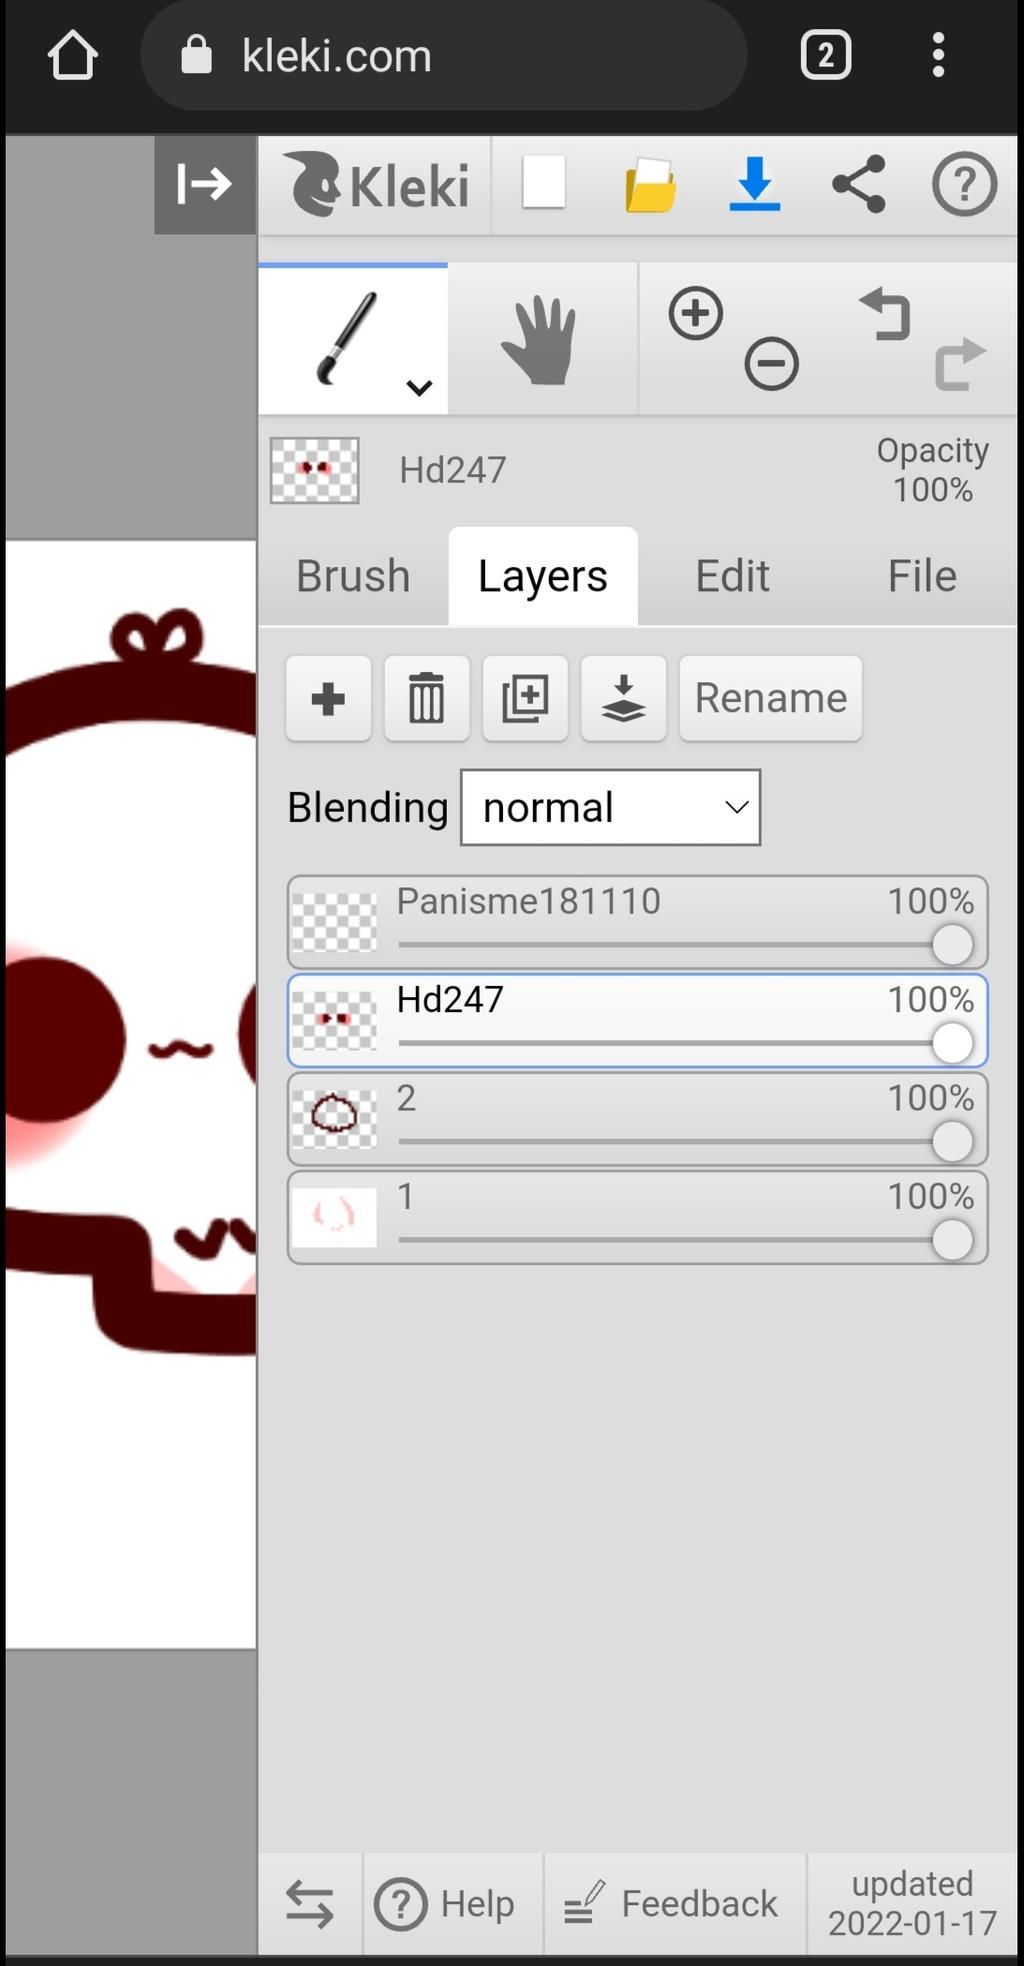Switch to the Brush tab
Viewport: 1024px width, 1966px height.
353,576
